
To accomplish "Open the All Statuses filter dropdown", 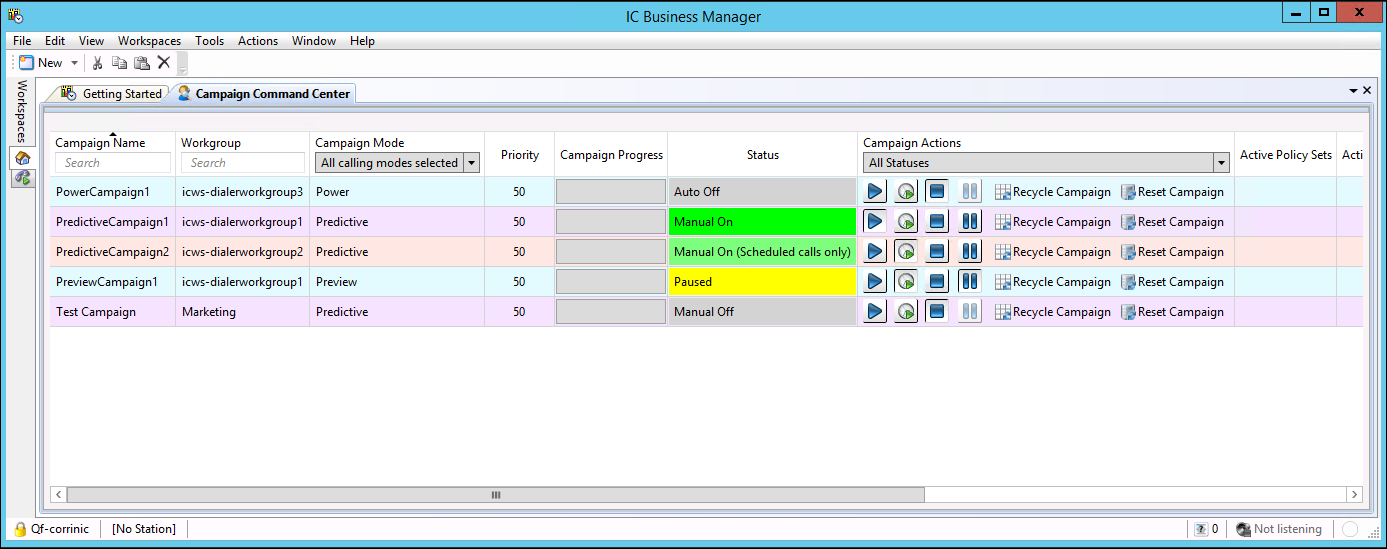I will pos(1220,163).
